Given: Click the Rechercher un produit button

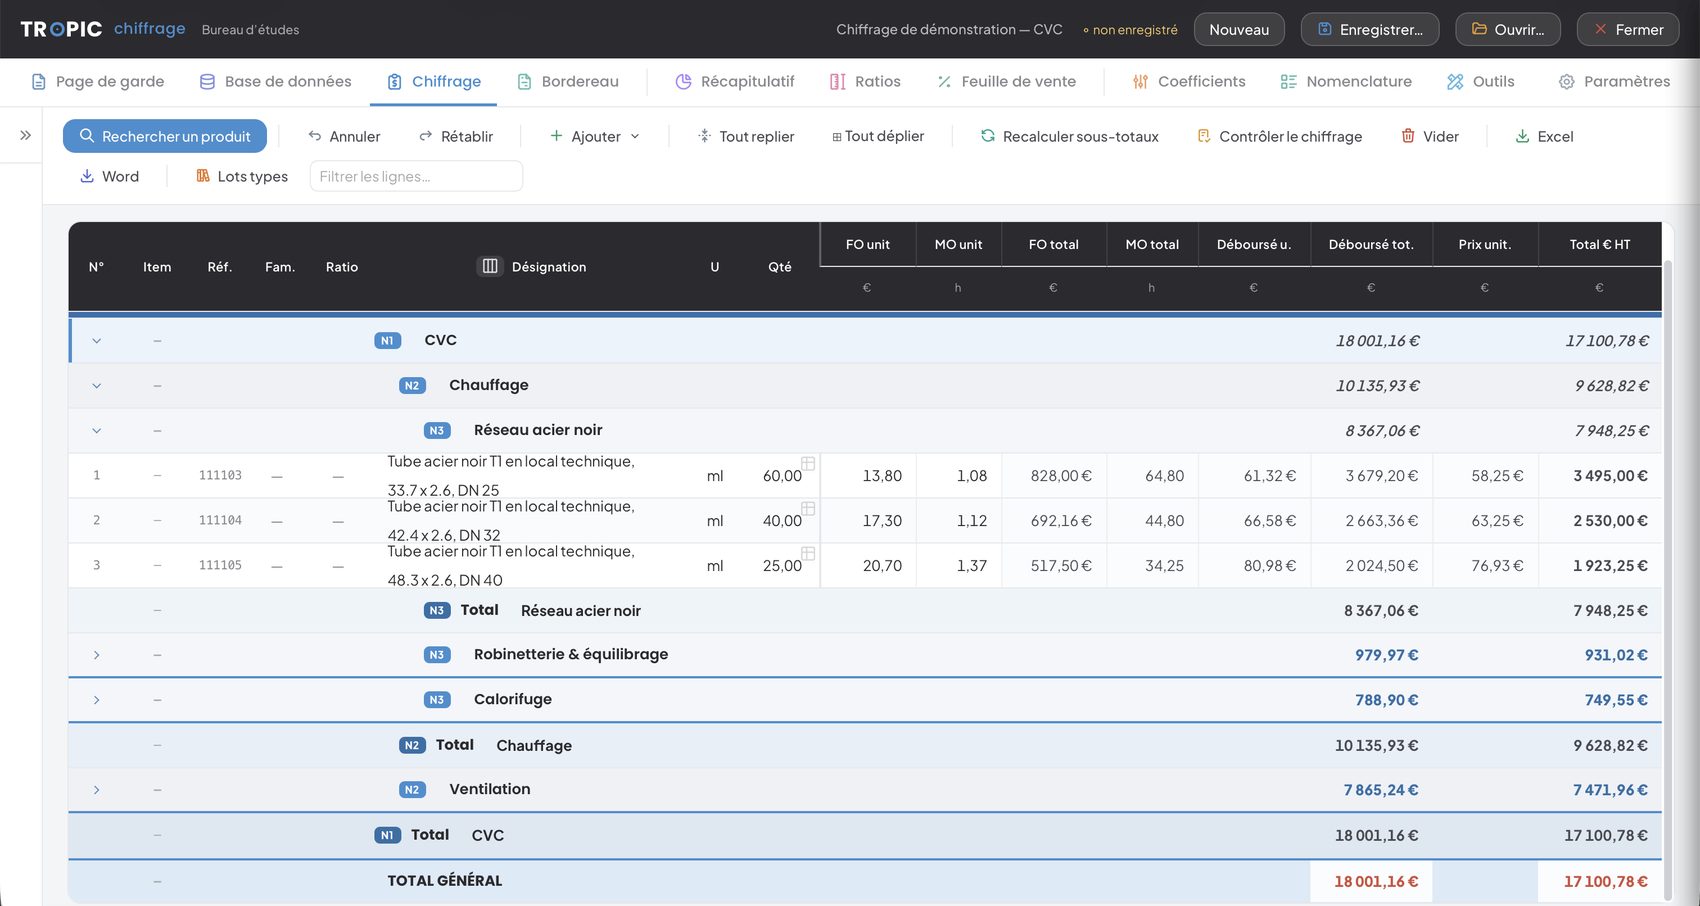Looking at the screenshot, I should click(165, 136).
